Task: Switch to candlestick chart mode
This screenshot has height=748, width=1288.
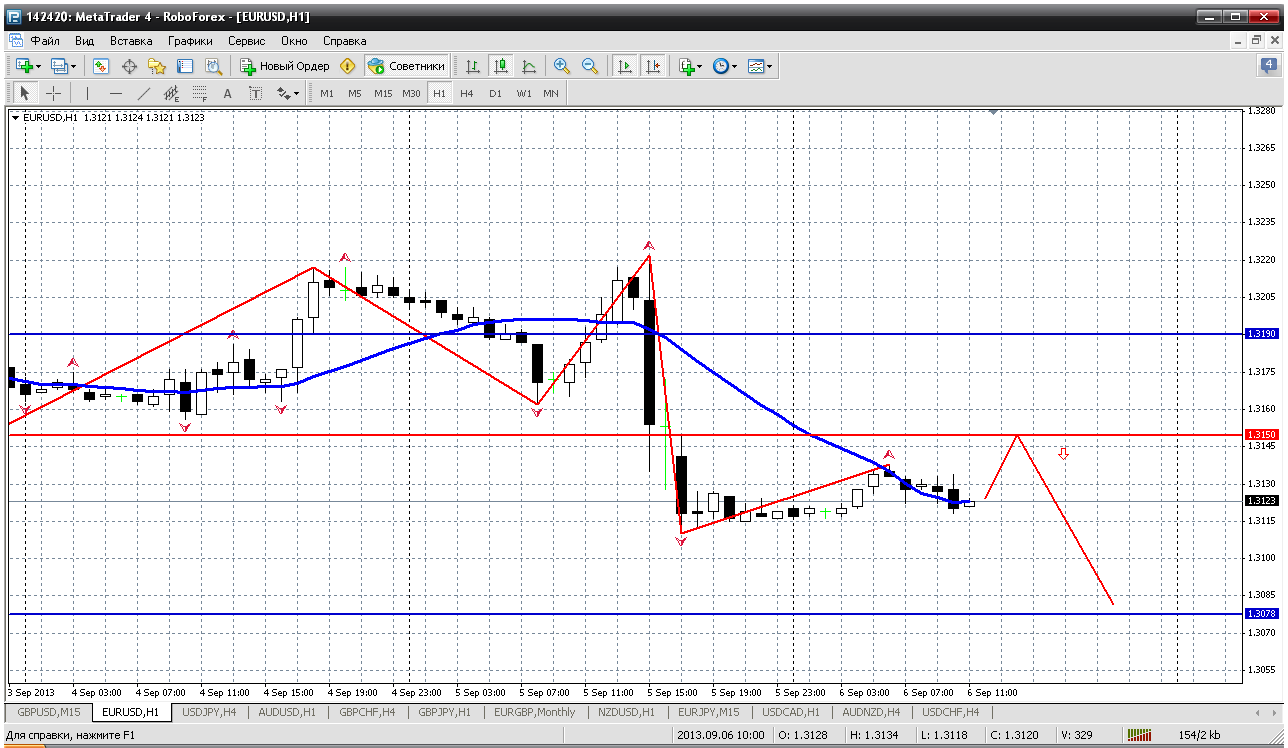Action: [501, 66]
